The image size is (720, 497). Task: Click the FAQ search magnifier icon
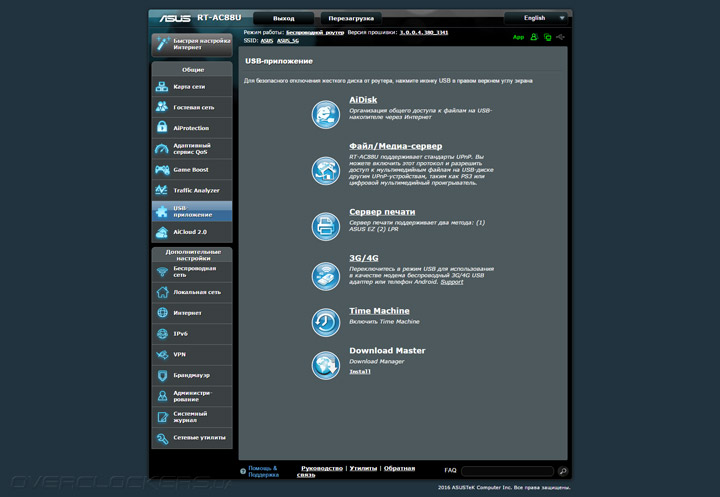(562, 471)
